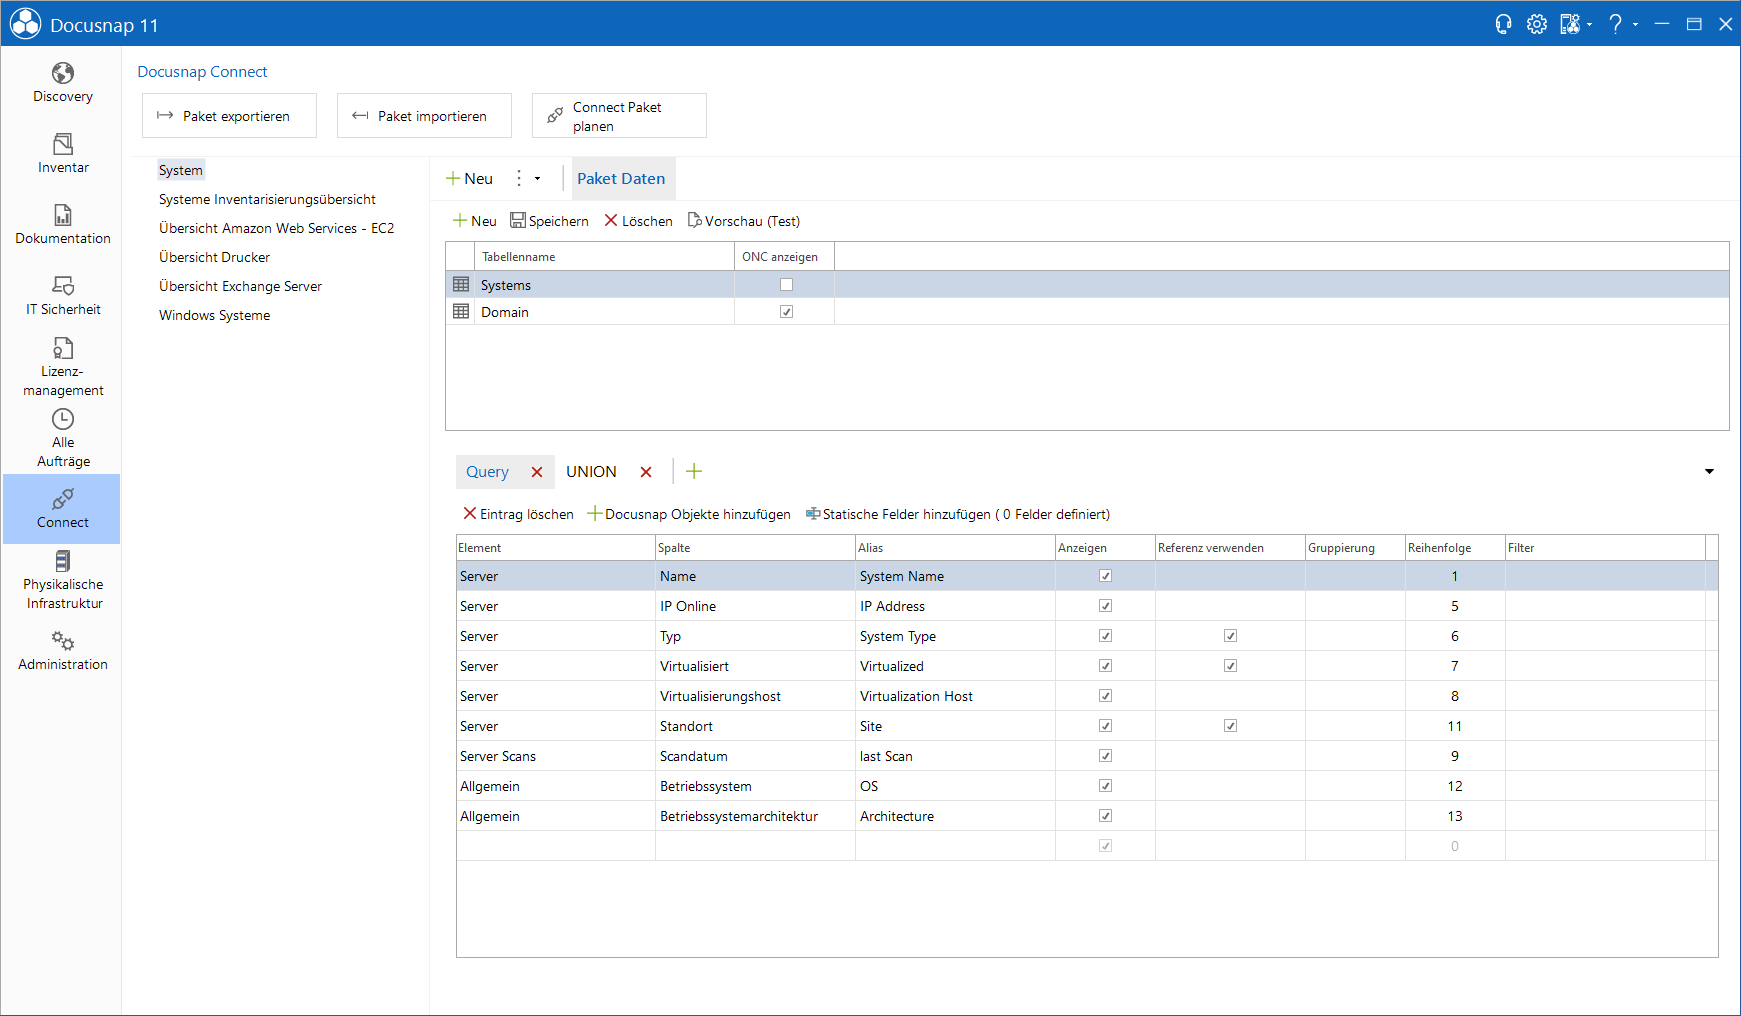Select Windows Systeme package

[x=214, y=315]
